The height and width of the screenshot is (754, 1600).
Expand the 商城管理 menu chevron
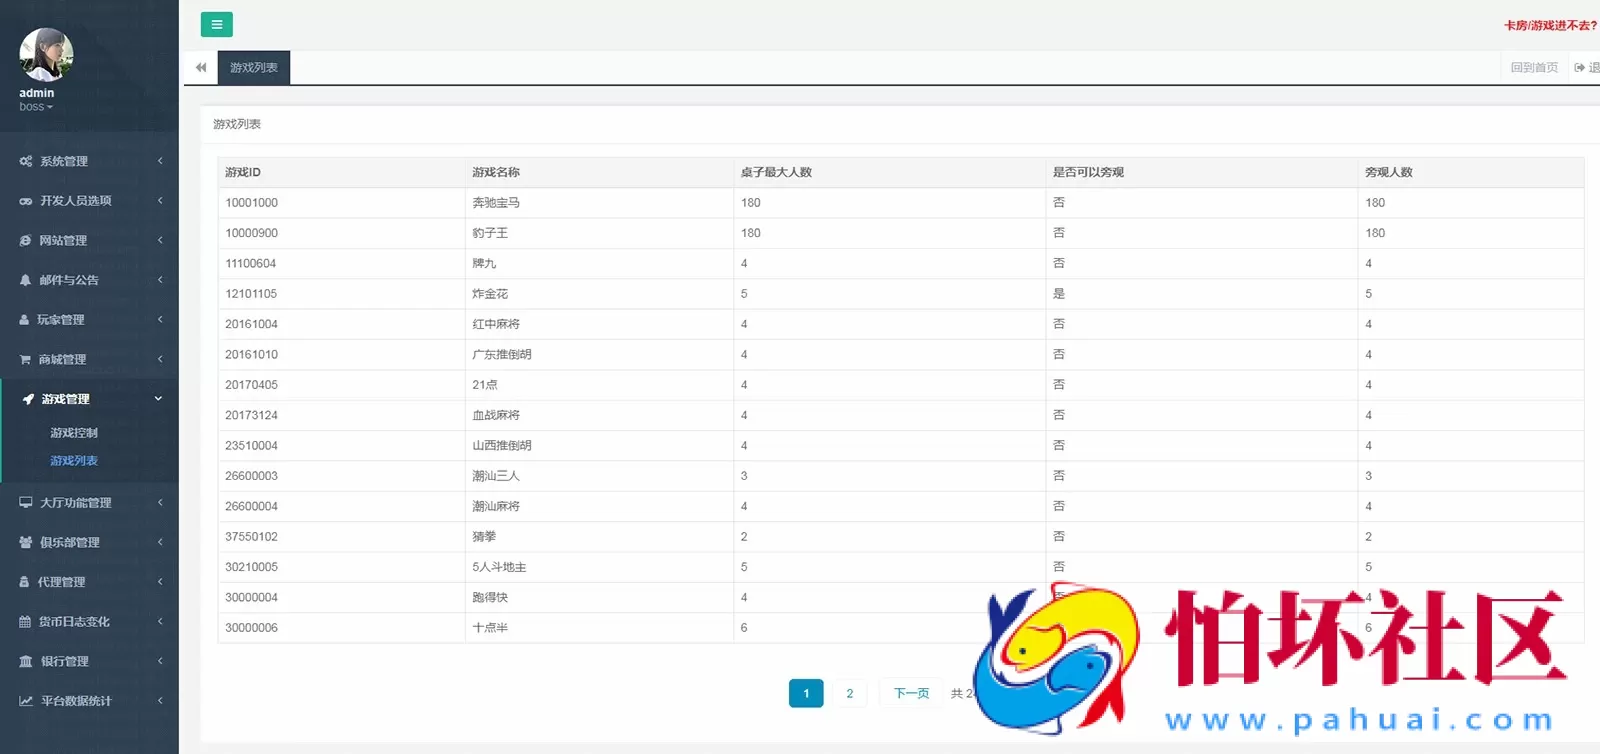coord(160,359)
